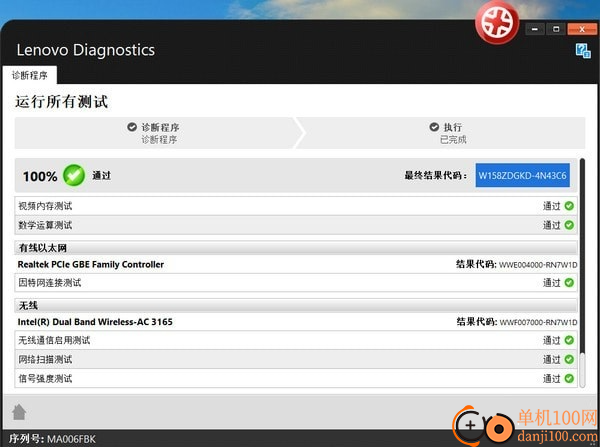Click result code WWF007000-RN7W1D
The image size is (601, 447).
[x=538, y=322]
